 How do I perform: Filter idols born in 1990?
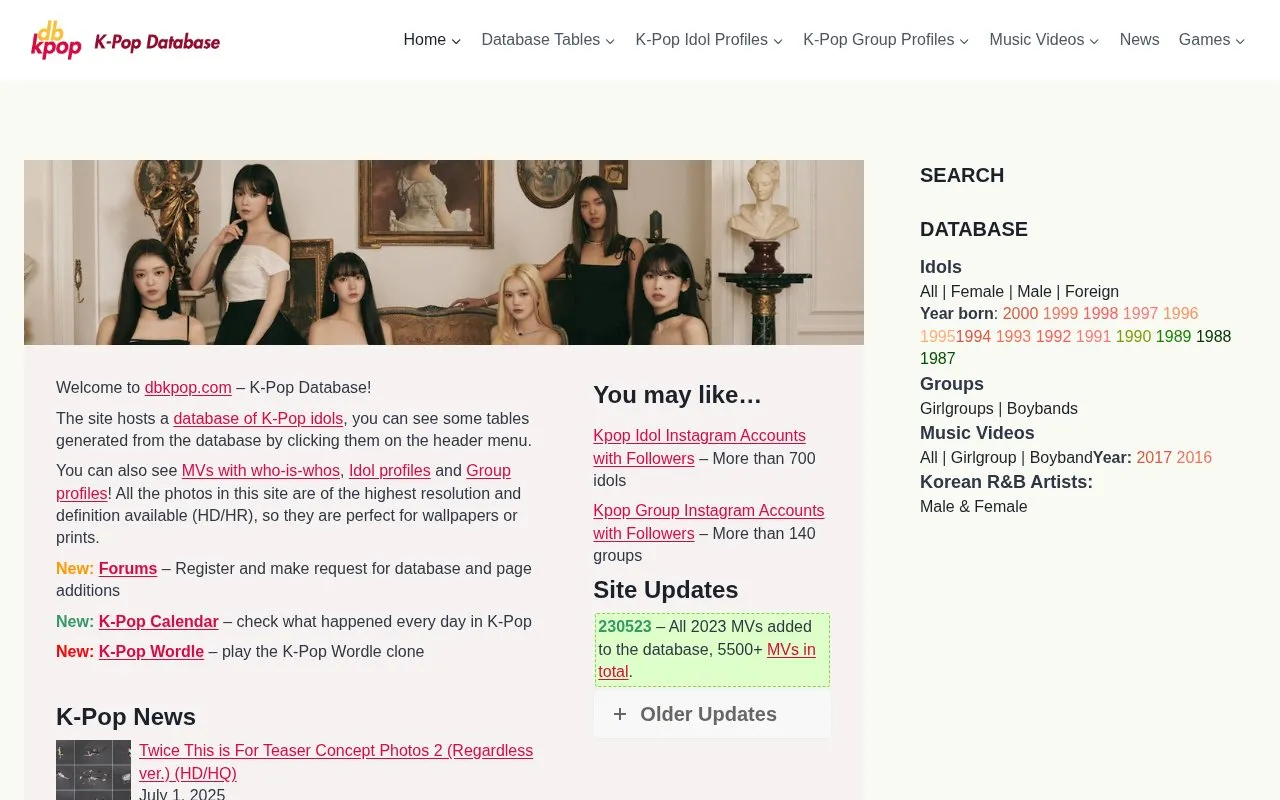point(1133,336)
